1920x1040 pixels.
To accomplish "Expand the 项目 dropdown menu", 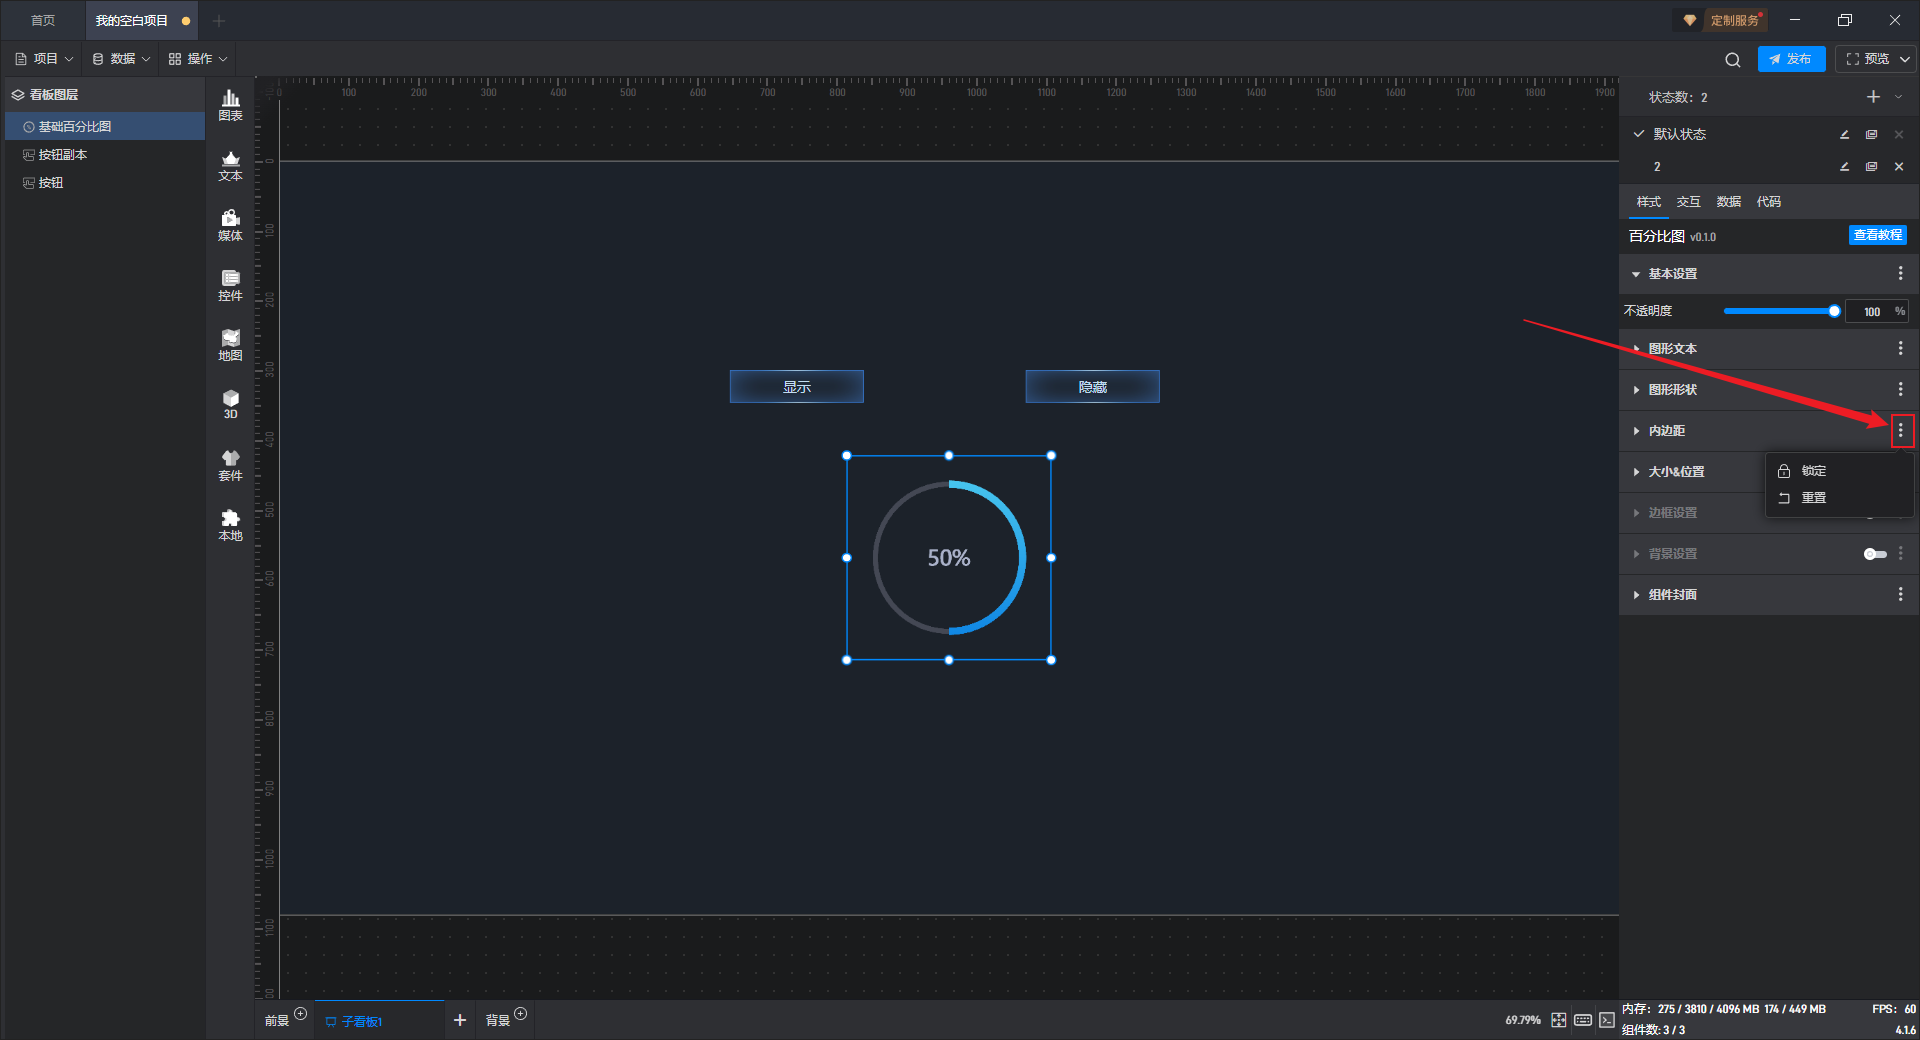I will coord(45,59).
